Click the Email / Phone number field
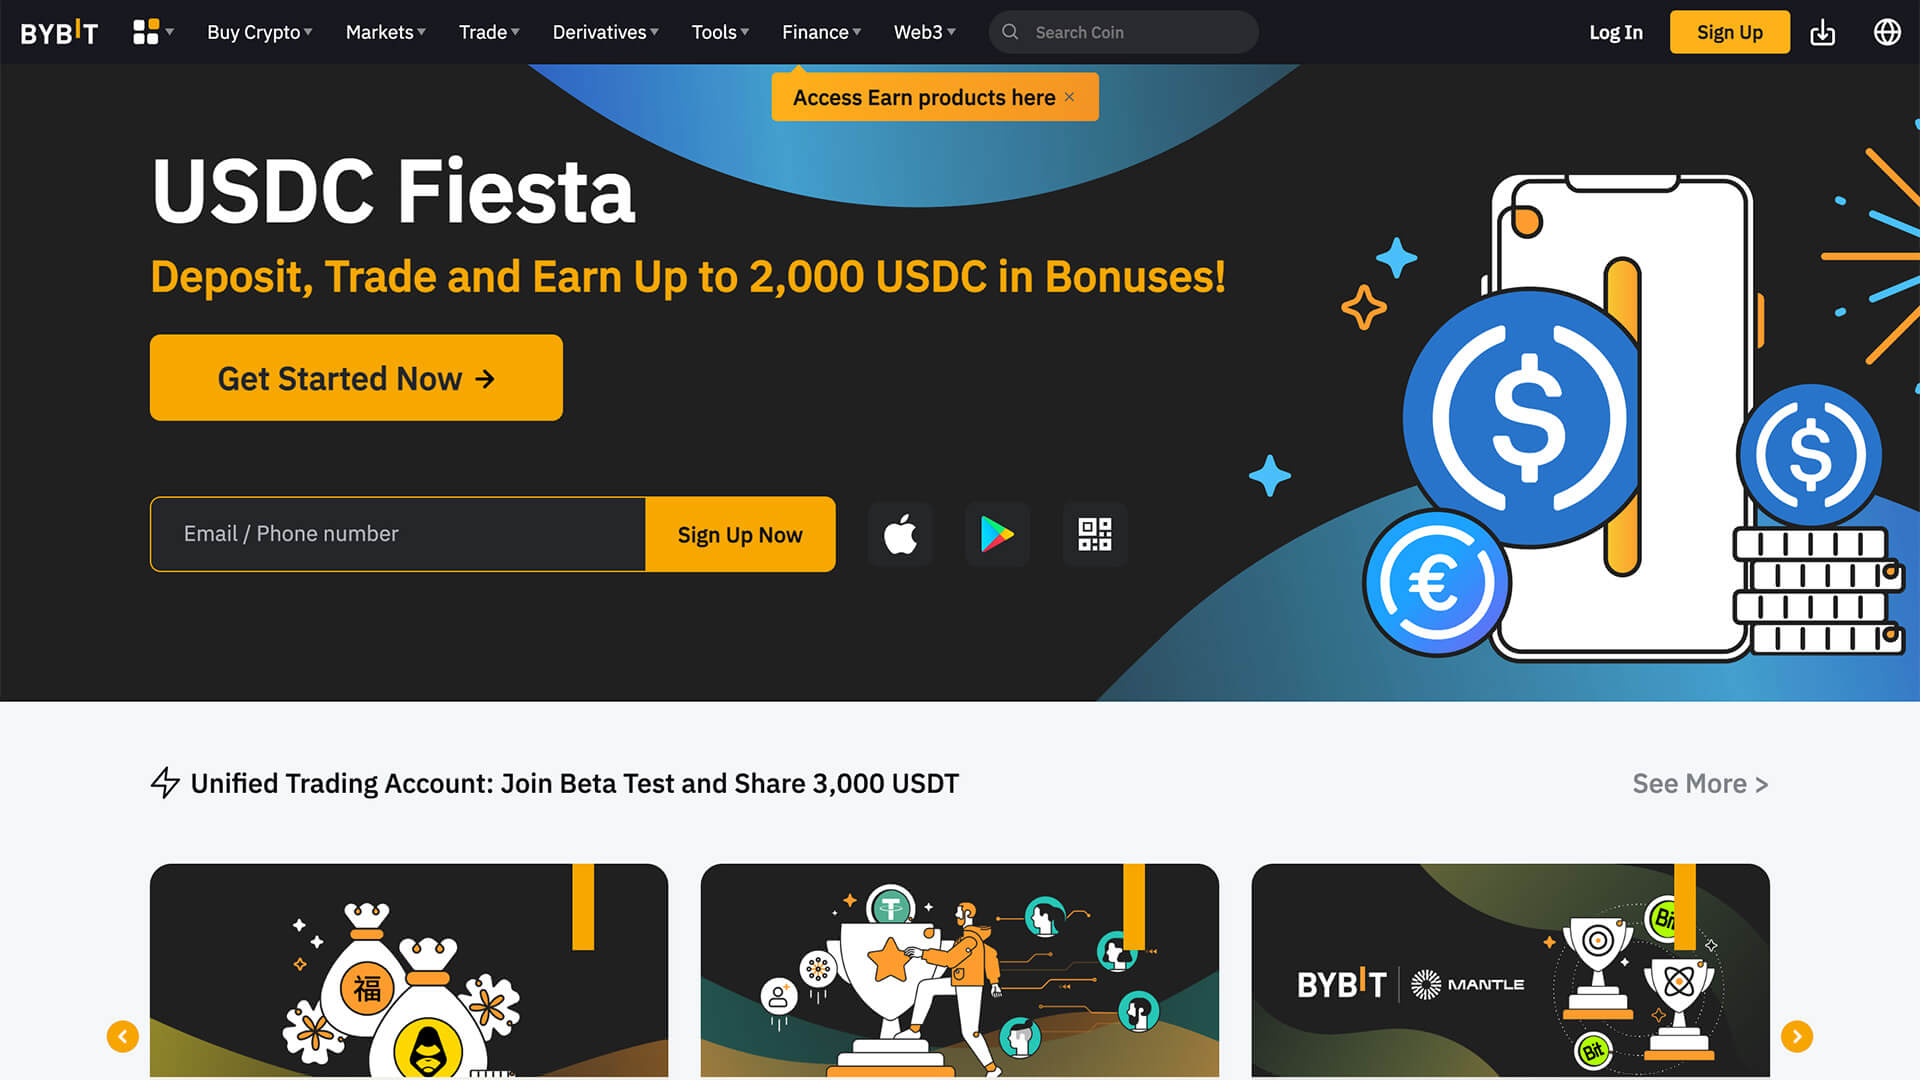 (x=398, y=534)
